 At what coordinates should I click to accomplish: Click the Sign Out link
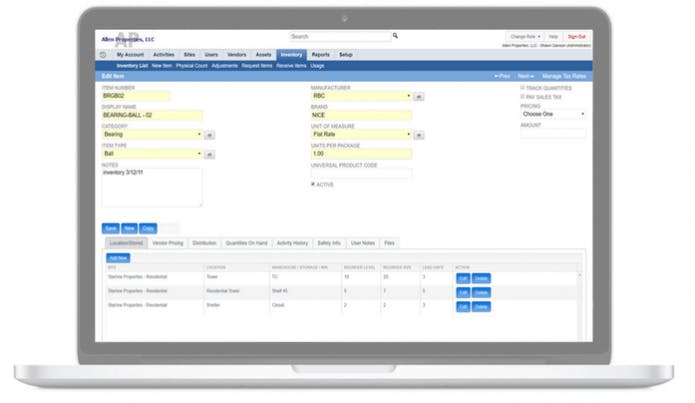coord(577,37)
